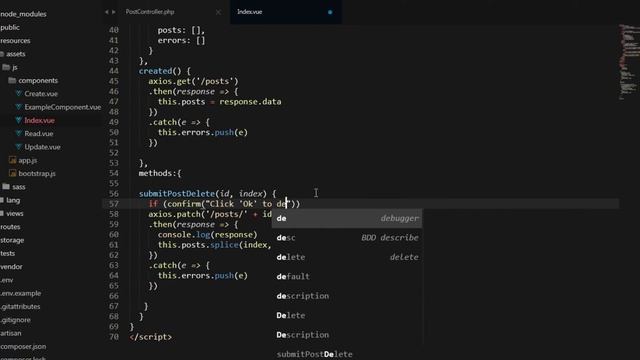Screen dimensions: 640x360
Task: Open the artisan file
Action: point(11,333)
